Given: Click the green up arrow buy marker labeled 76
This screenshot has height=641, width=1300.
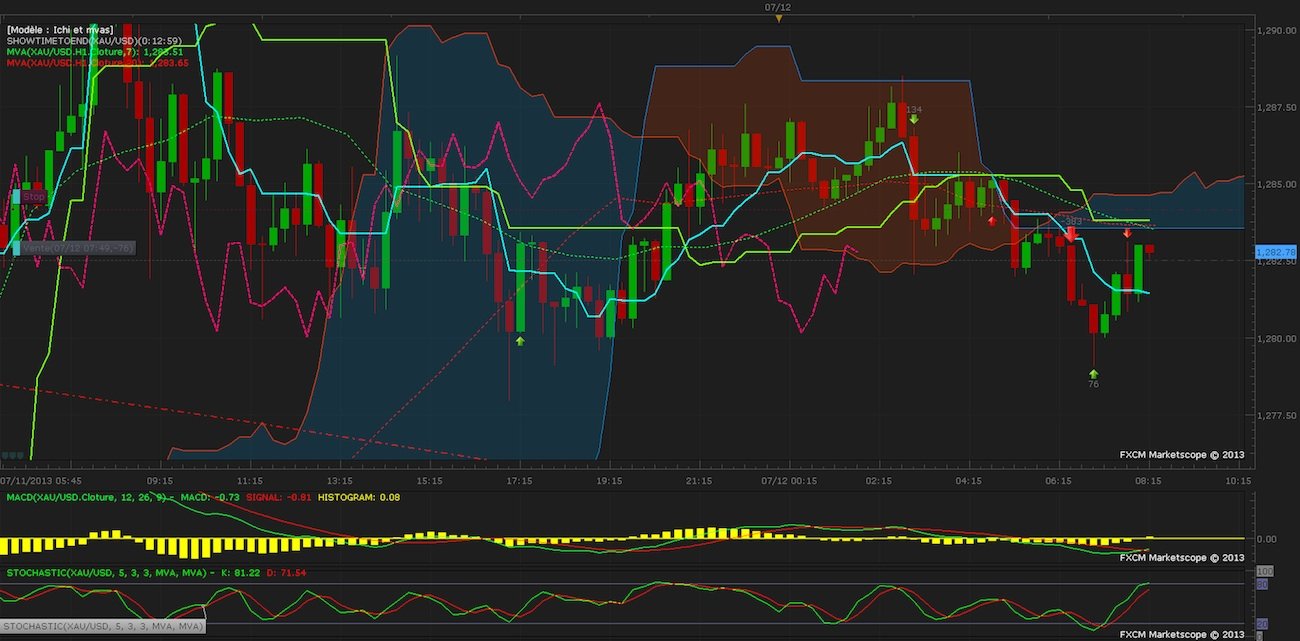Looking at the screenshot, I should [x=1093, y=374].
